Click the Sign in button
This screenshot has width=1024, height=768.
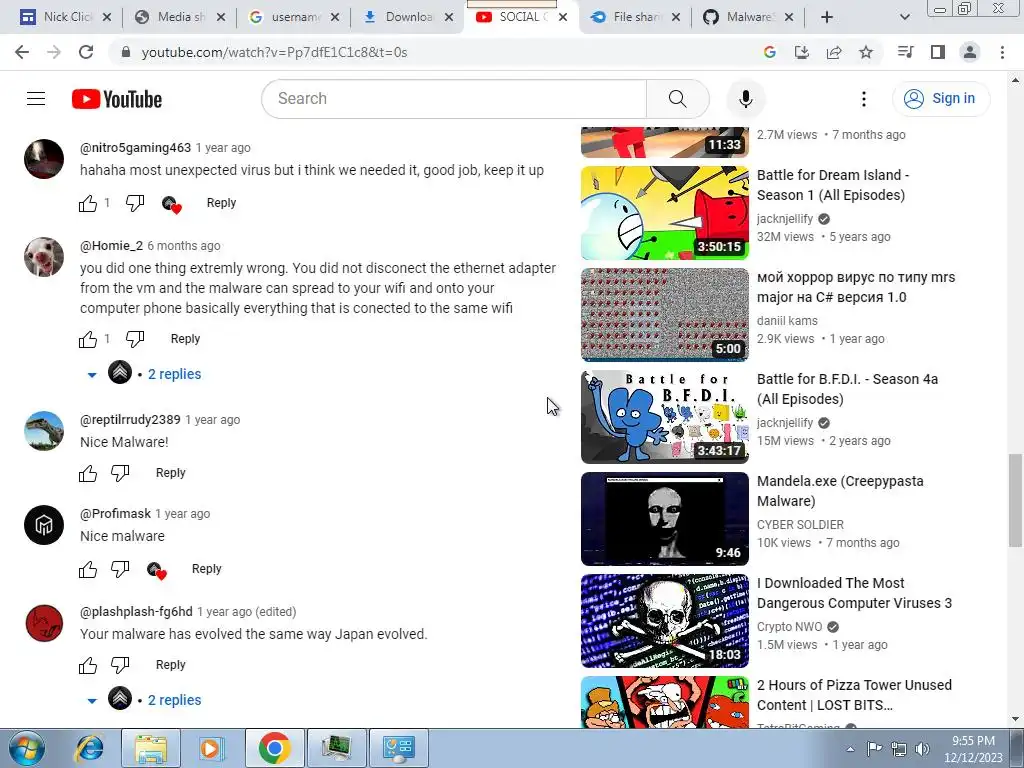(940, 99)
